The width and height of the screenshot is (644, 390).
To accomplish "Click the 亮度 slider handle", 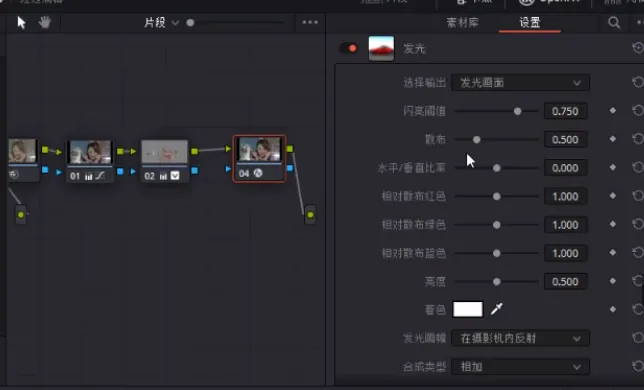I will 497,282.
